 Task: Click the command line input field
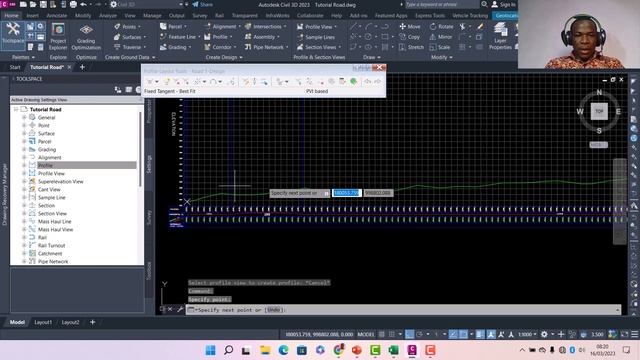(x=404, y=310)
